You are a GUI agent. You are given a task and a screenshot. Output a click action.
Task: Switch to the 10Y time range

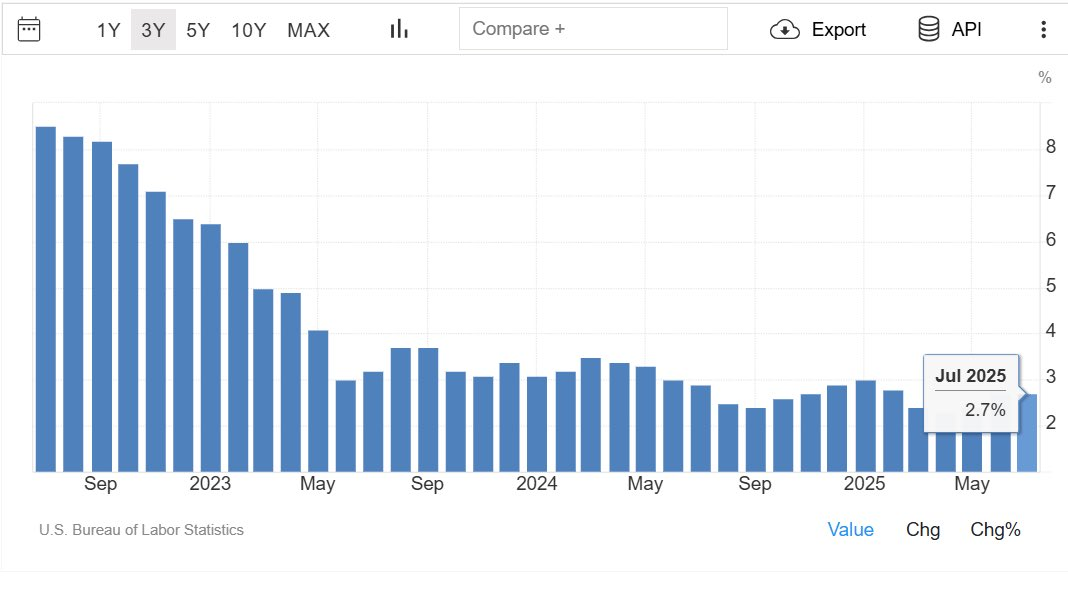pyautogui.click(x=249, y=30)
